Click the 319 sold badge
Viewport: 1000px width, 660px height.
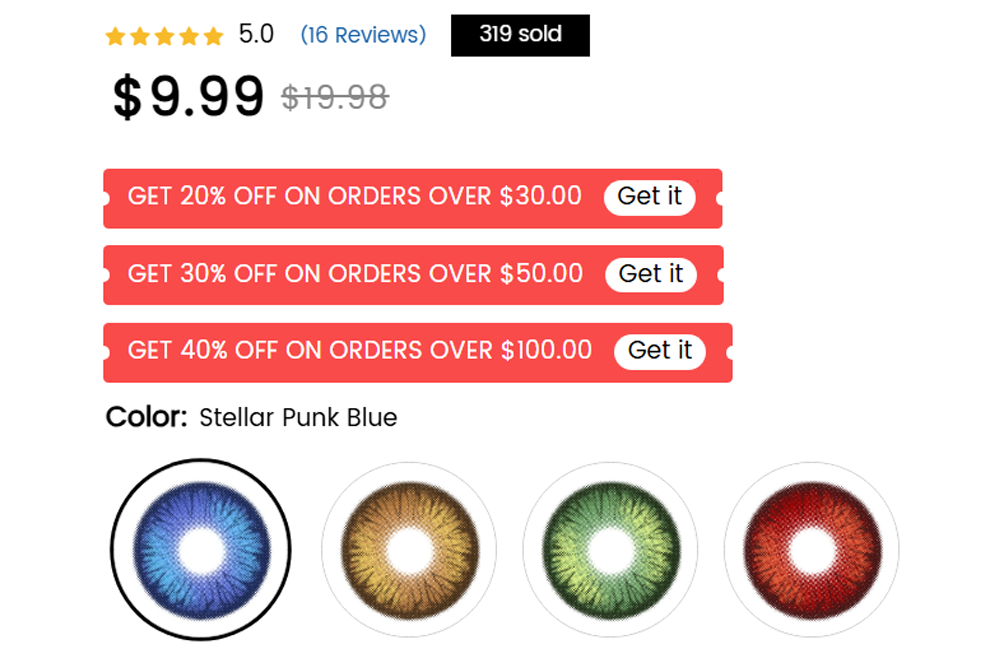click(520, 35)
